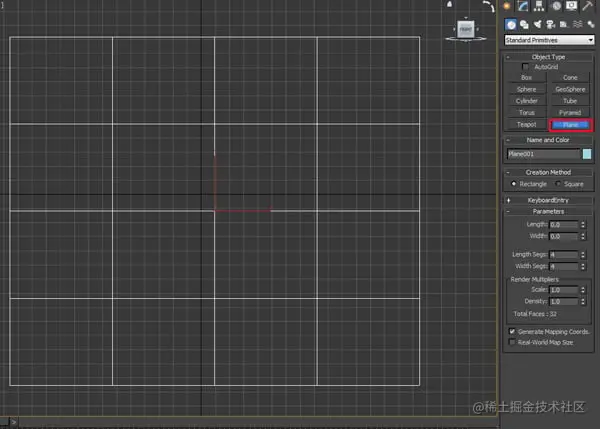Uncheck Generate Mapping Coords
The width and height of the screenshot is (600, 429).
click(512, 331)
